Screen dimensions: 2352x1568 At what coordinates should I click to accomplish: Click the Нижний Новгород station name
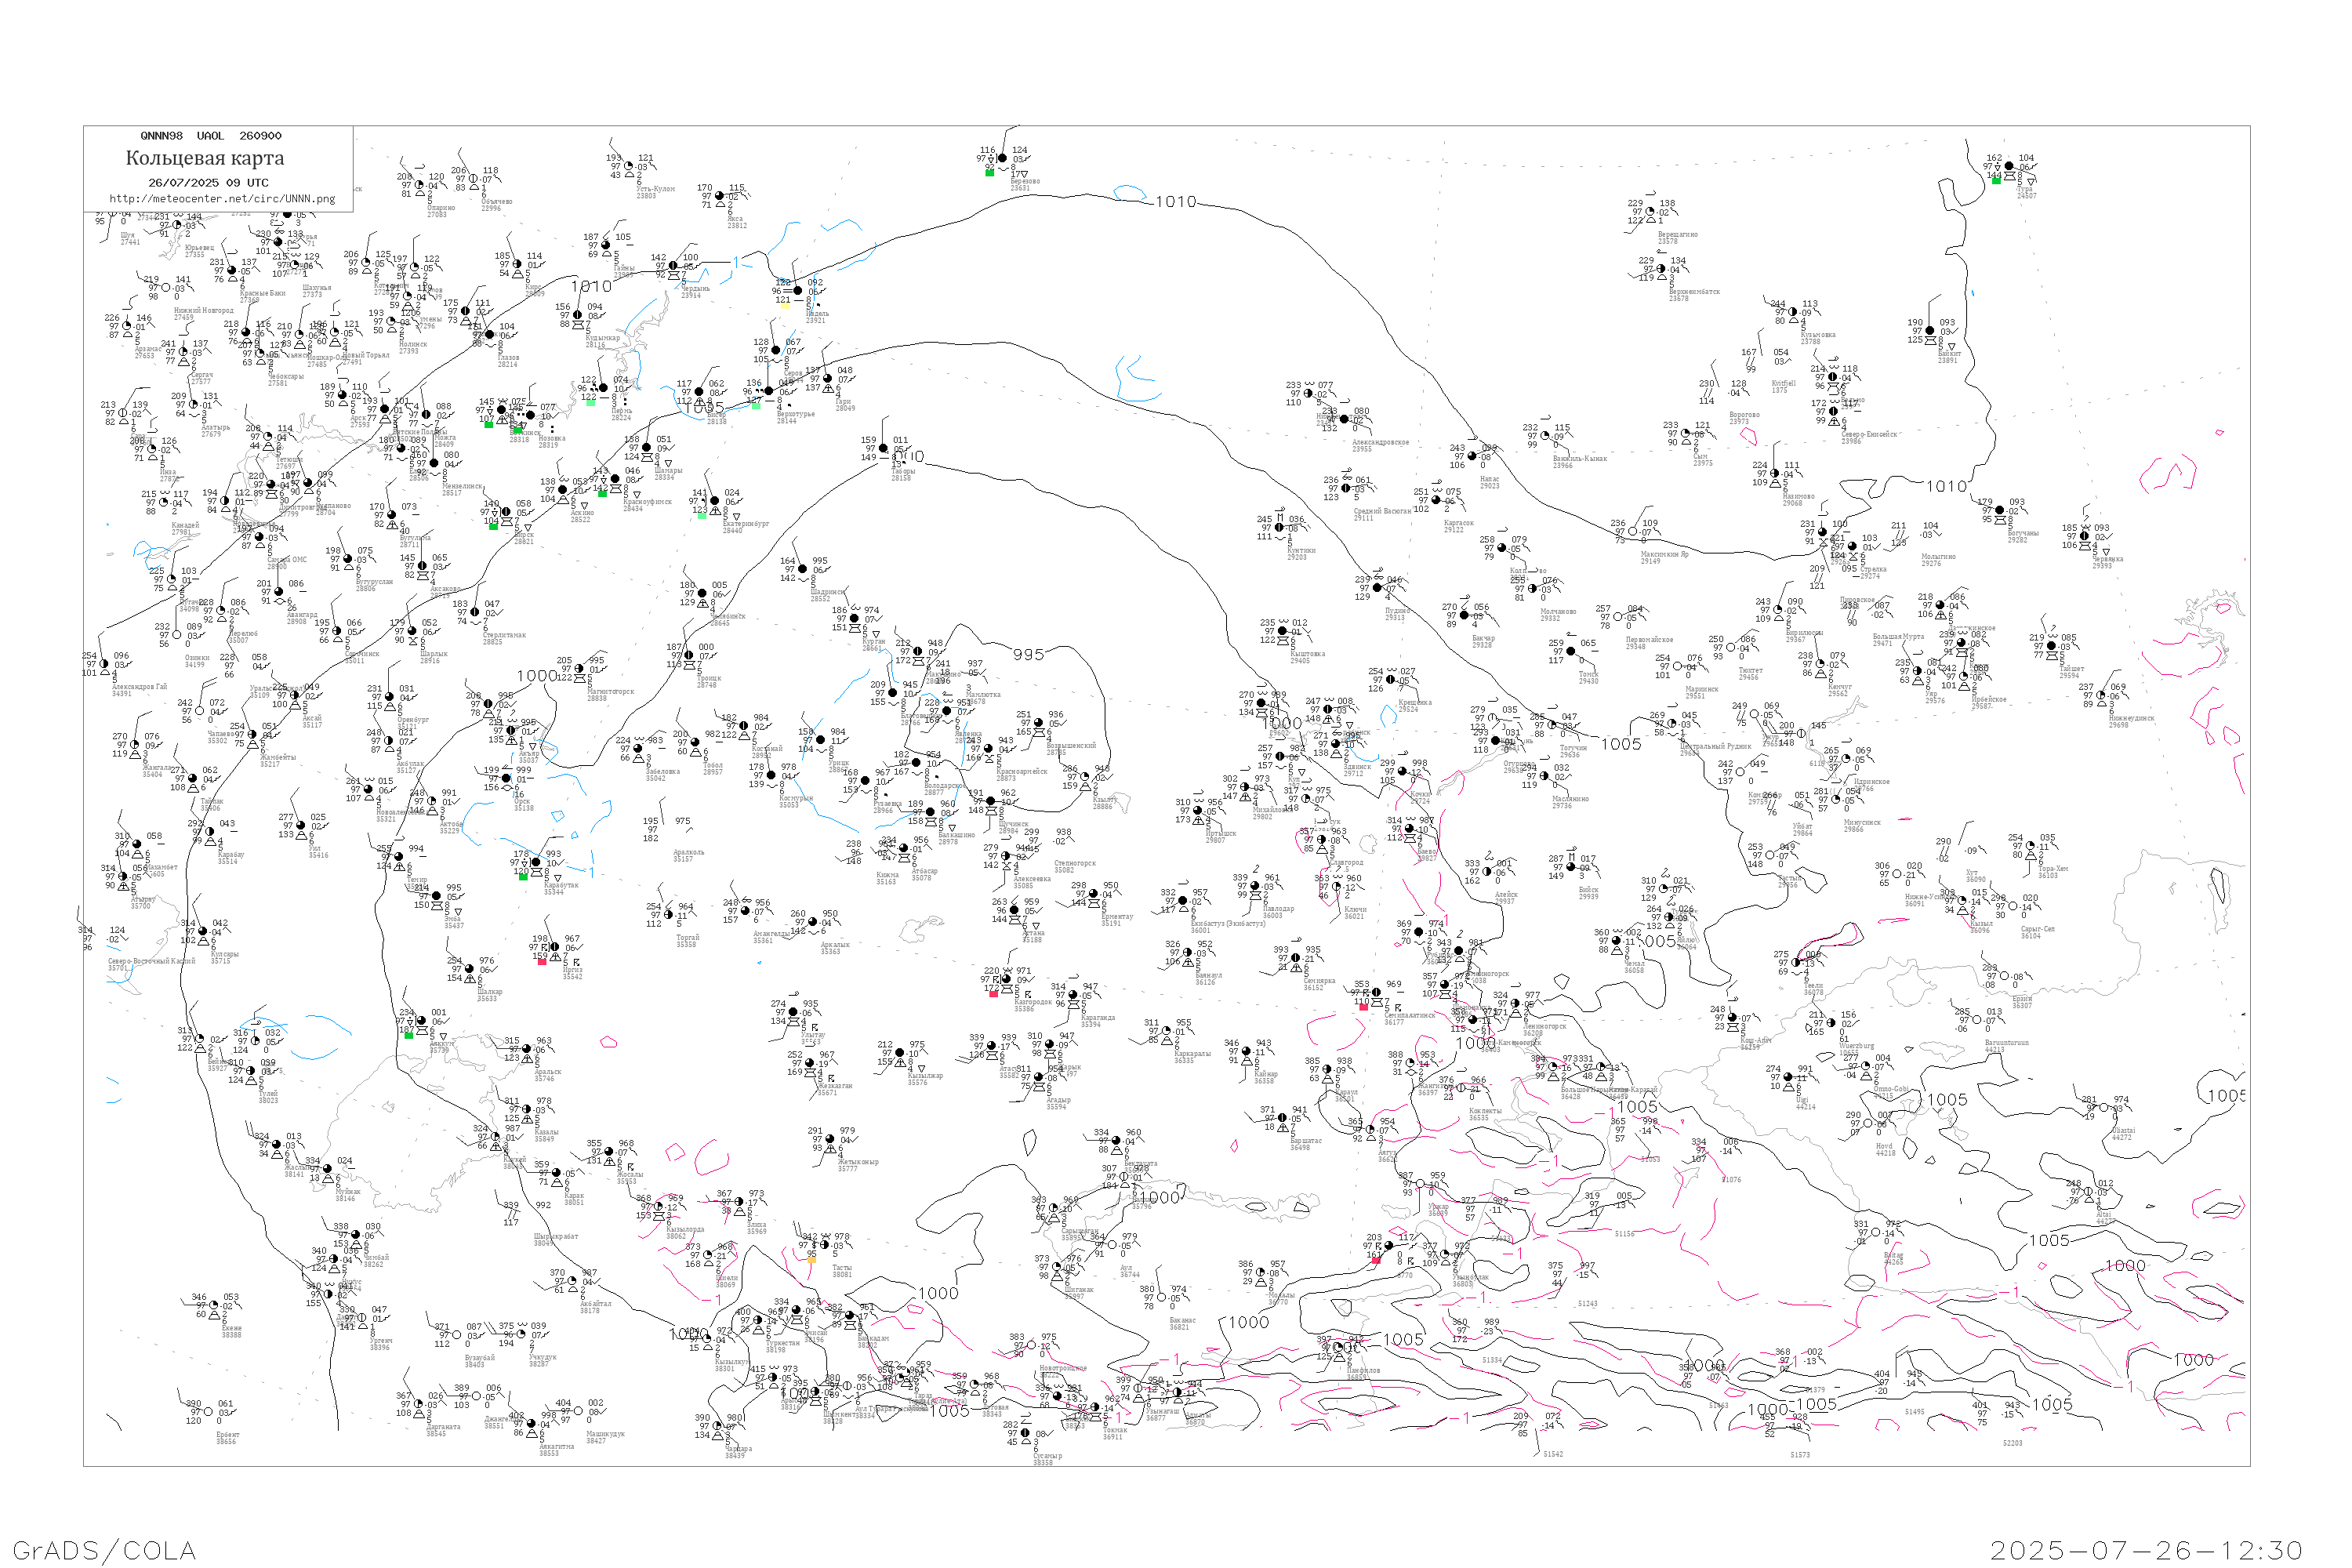click(203, 311)
